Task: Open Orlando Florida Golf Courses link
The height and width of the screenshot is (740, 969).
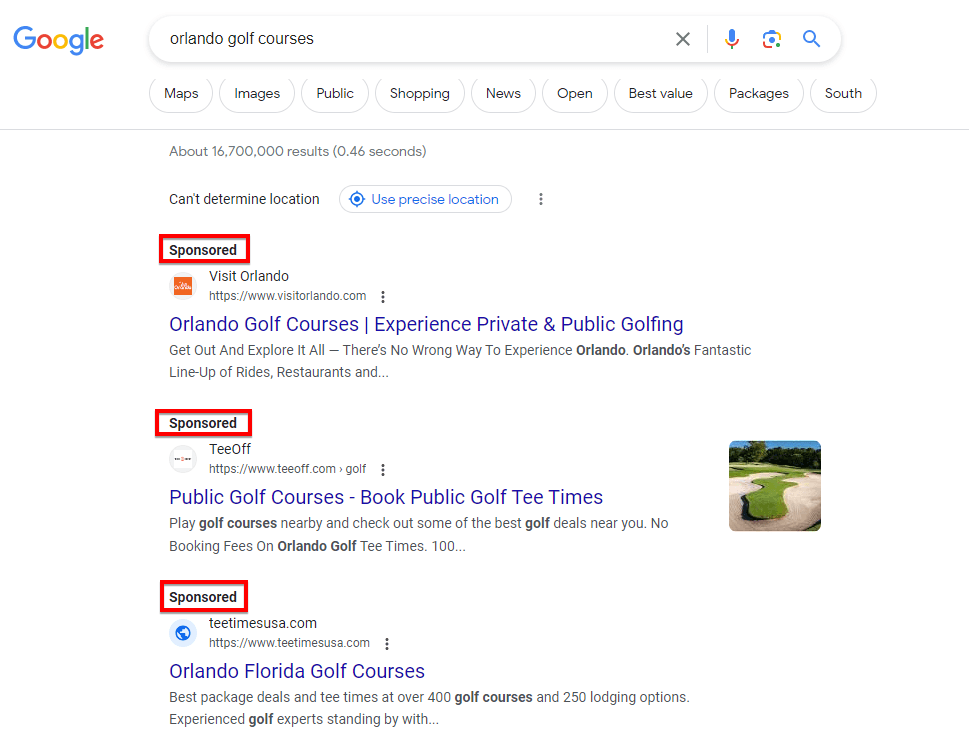Action: (297, 671)
